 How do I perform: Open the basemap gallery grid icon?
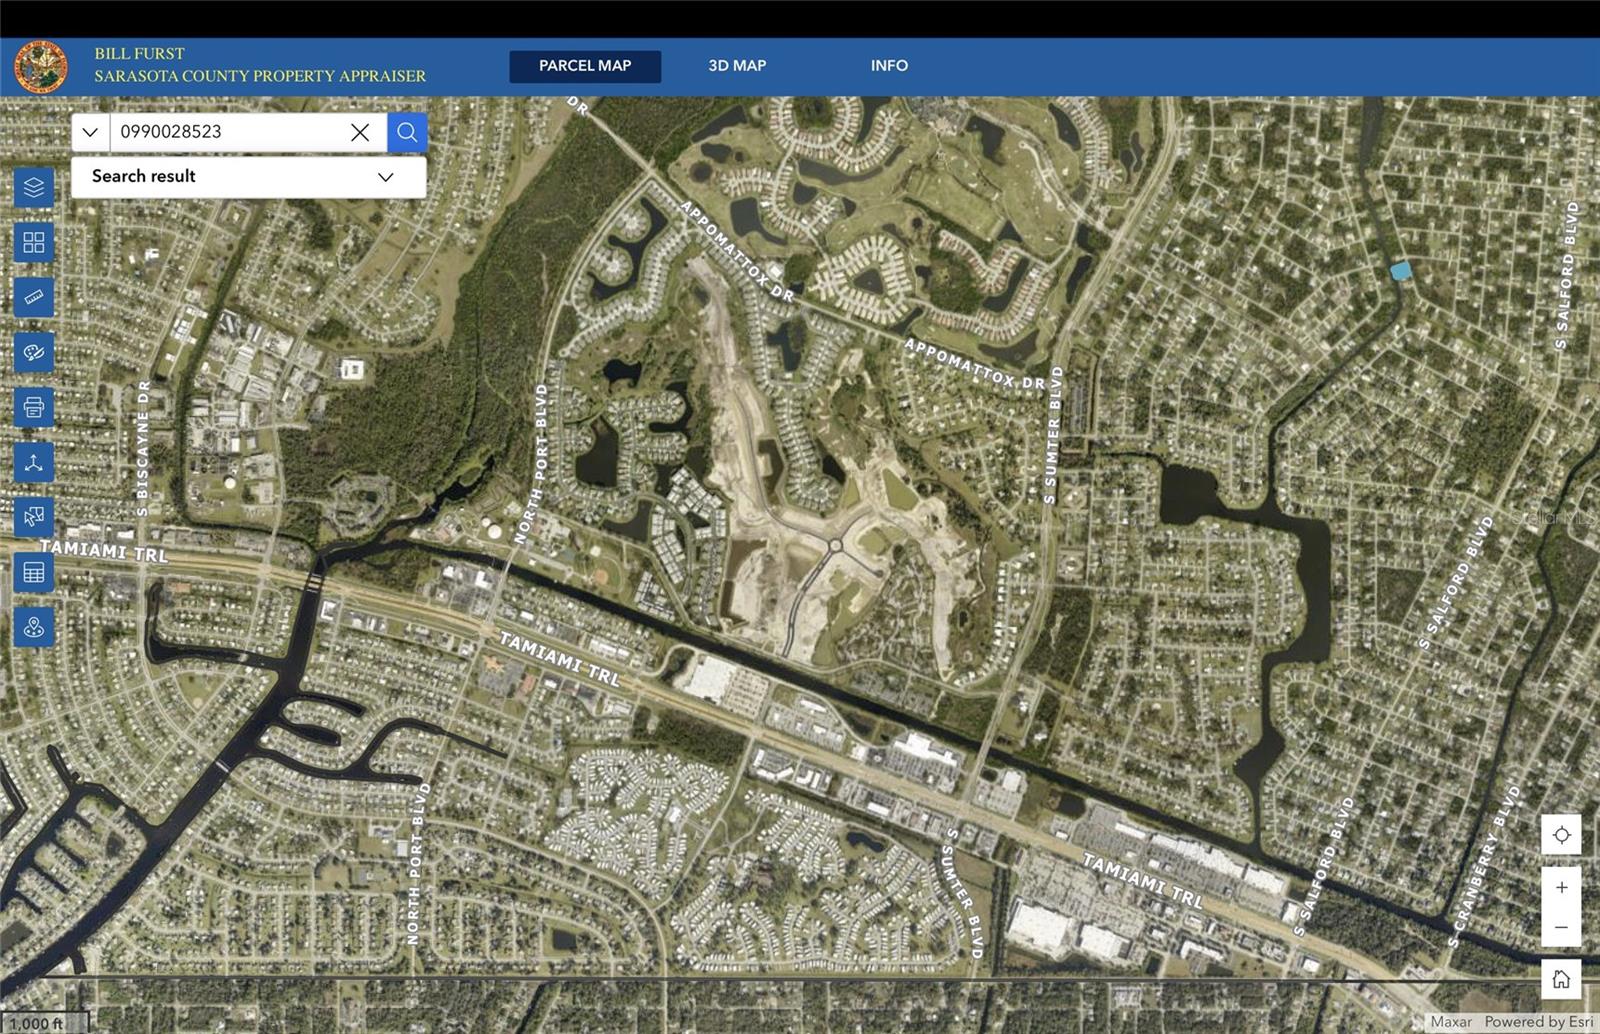[34, 243]
